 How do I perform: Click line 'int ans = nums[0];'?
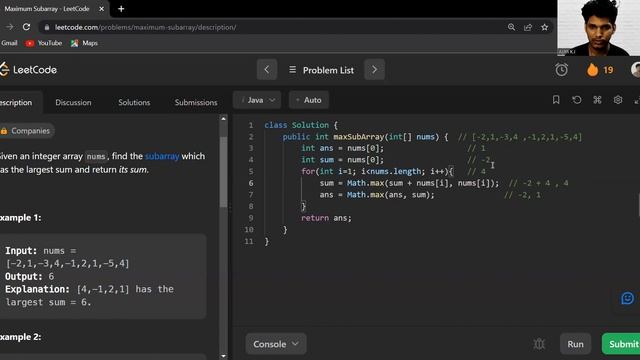coord(342,148)
